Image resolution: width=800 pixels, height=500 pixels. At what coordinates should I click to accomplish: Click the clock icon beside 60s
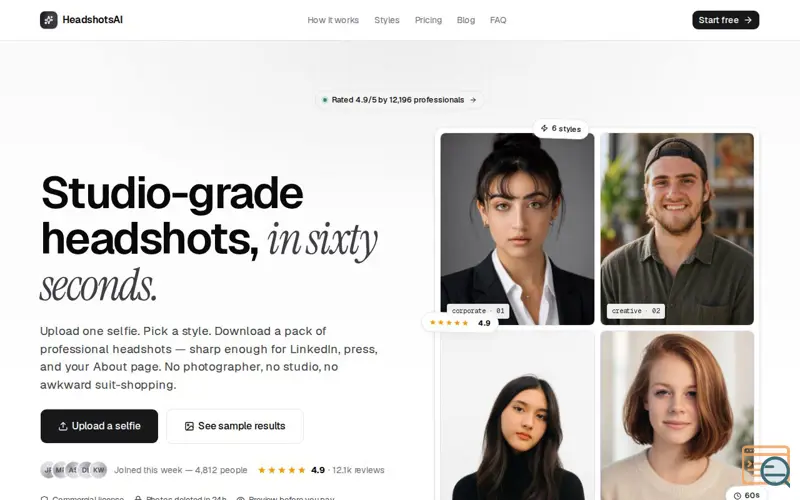737,495
